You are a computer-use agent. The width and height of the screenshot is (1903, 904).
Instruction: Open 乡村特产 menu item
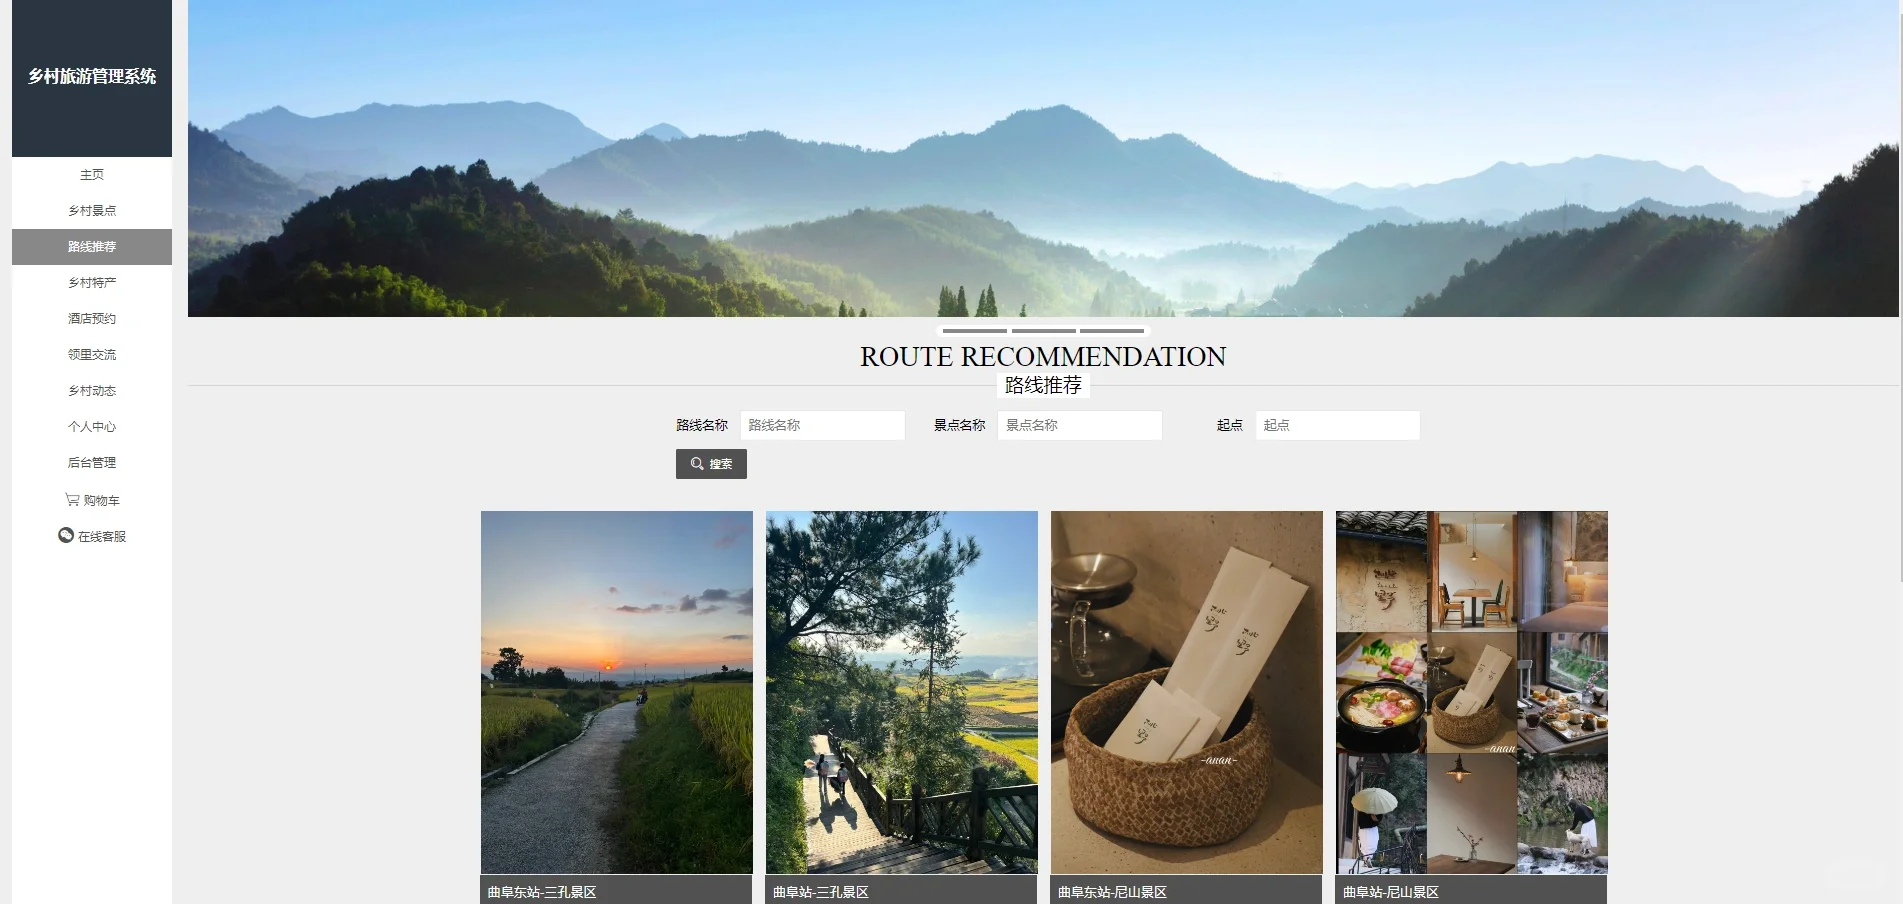(92, 283)
